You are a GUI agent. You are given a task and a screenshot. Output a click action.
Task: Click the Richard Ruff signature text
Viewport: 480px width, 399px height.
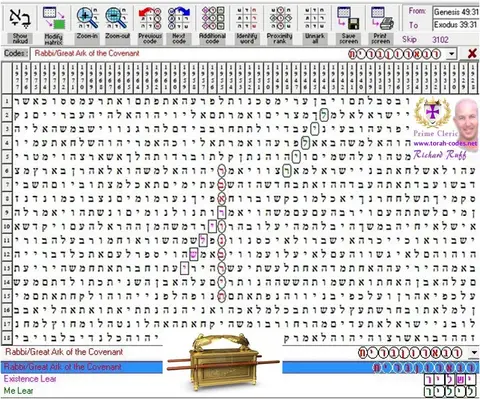pos(439,155)
